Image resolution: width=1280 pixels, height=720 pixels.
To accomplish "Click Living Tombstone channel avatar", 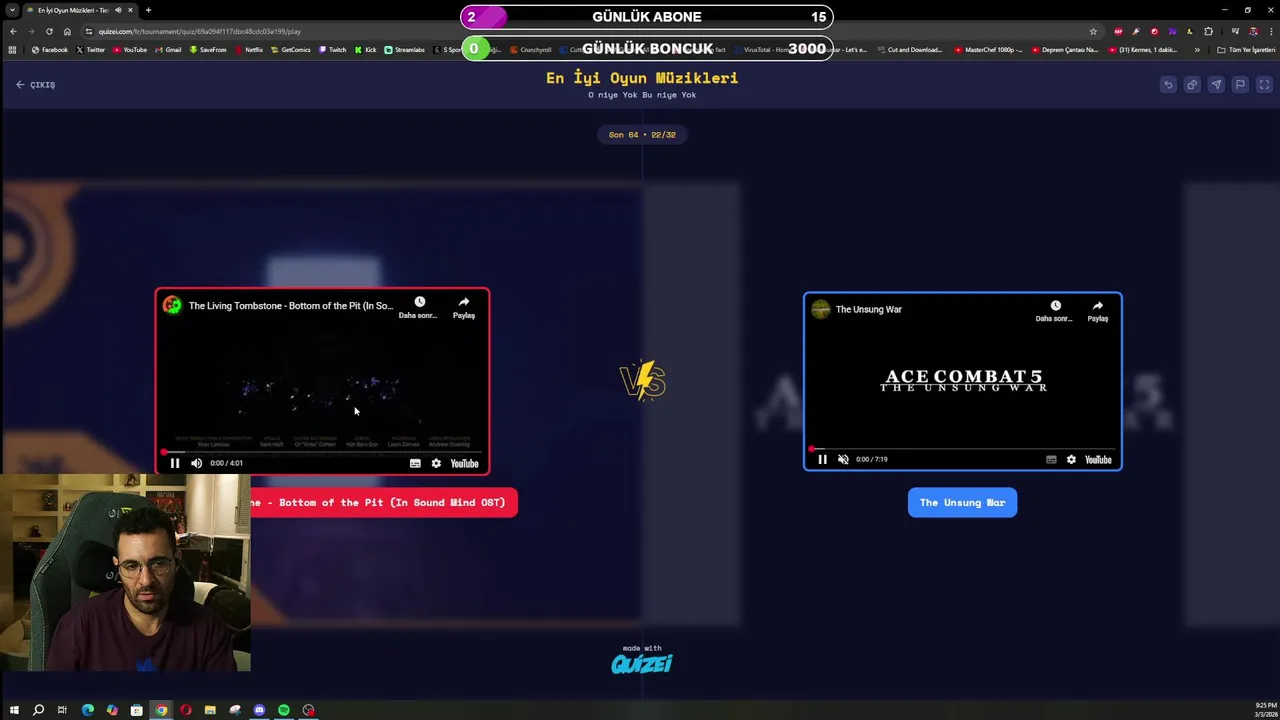I will pyautogui.click(x=173, y=306).
